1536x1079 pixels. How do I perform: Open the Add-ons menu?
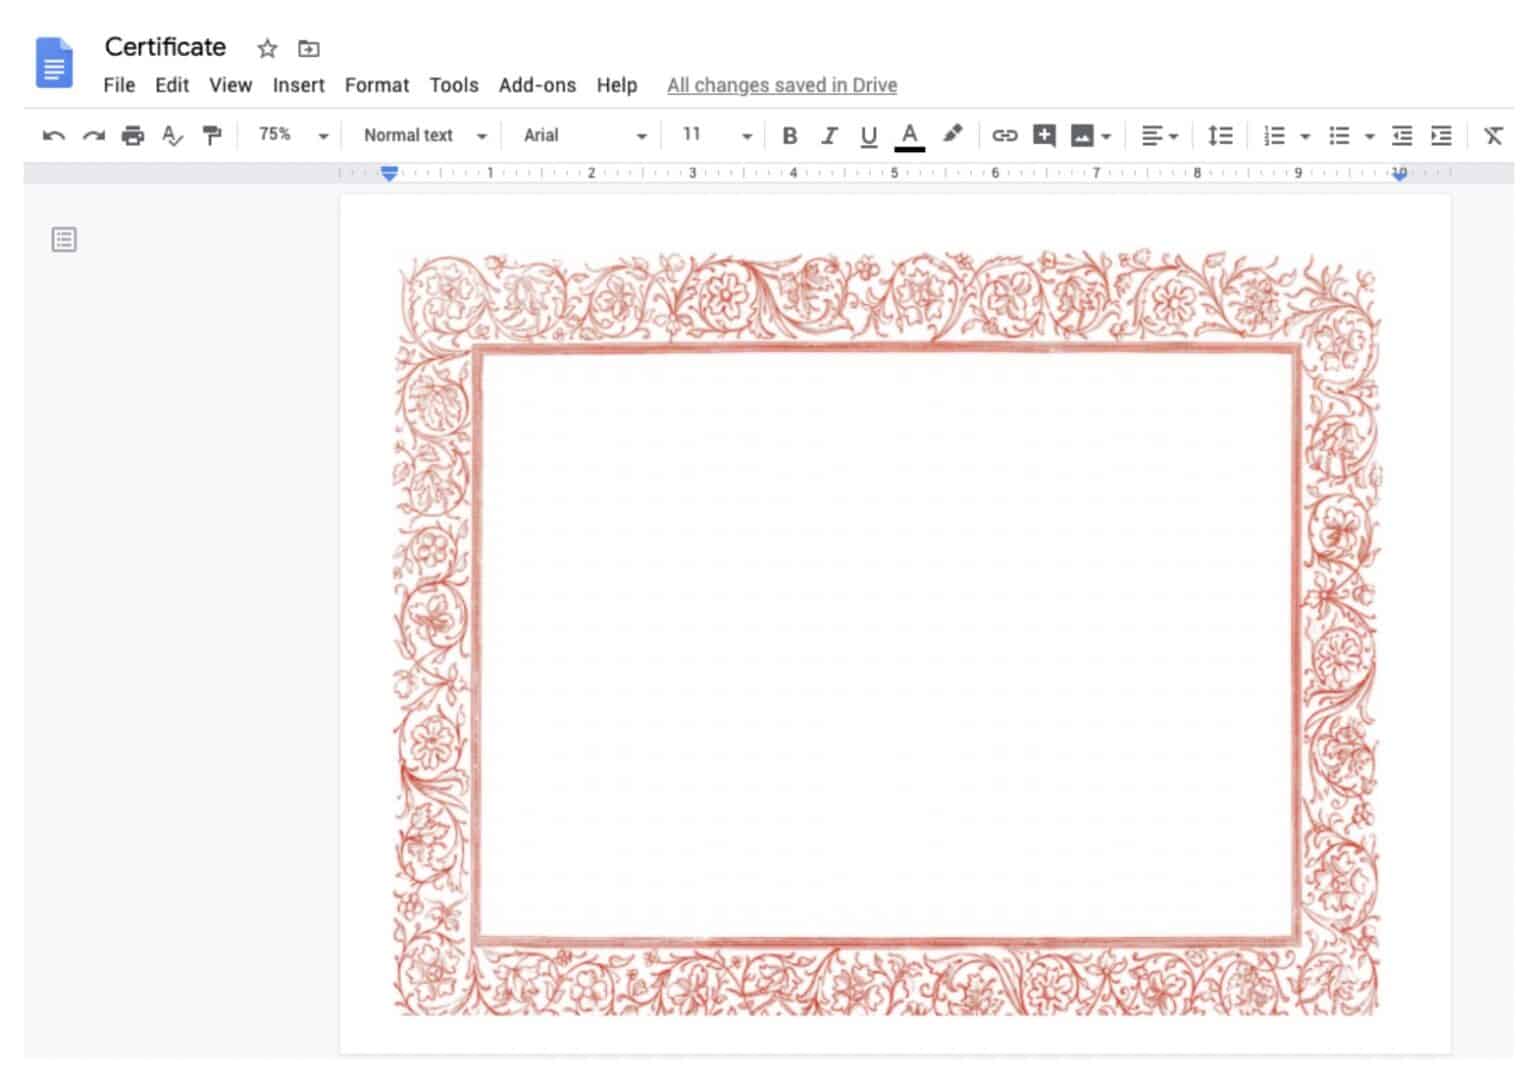pyautogui.click(x=537, y=85)
